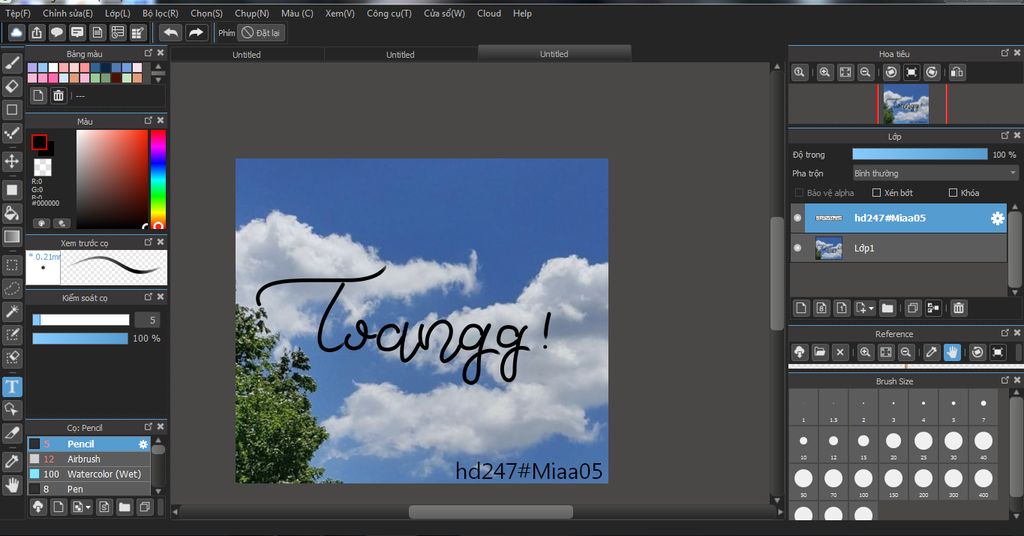This screenshot has width=1024, height=536.
Task: Open the add-layer dropdown arrow in Lớp panel
Action: [871, 308]
